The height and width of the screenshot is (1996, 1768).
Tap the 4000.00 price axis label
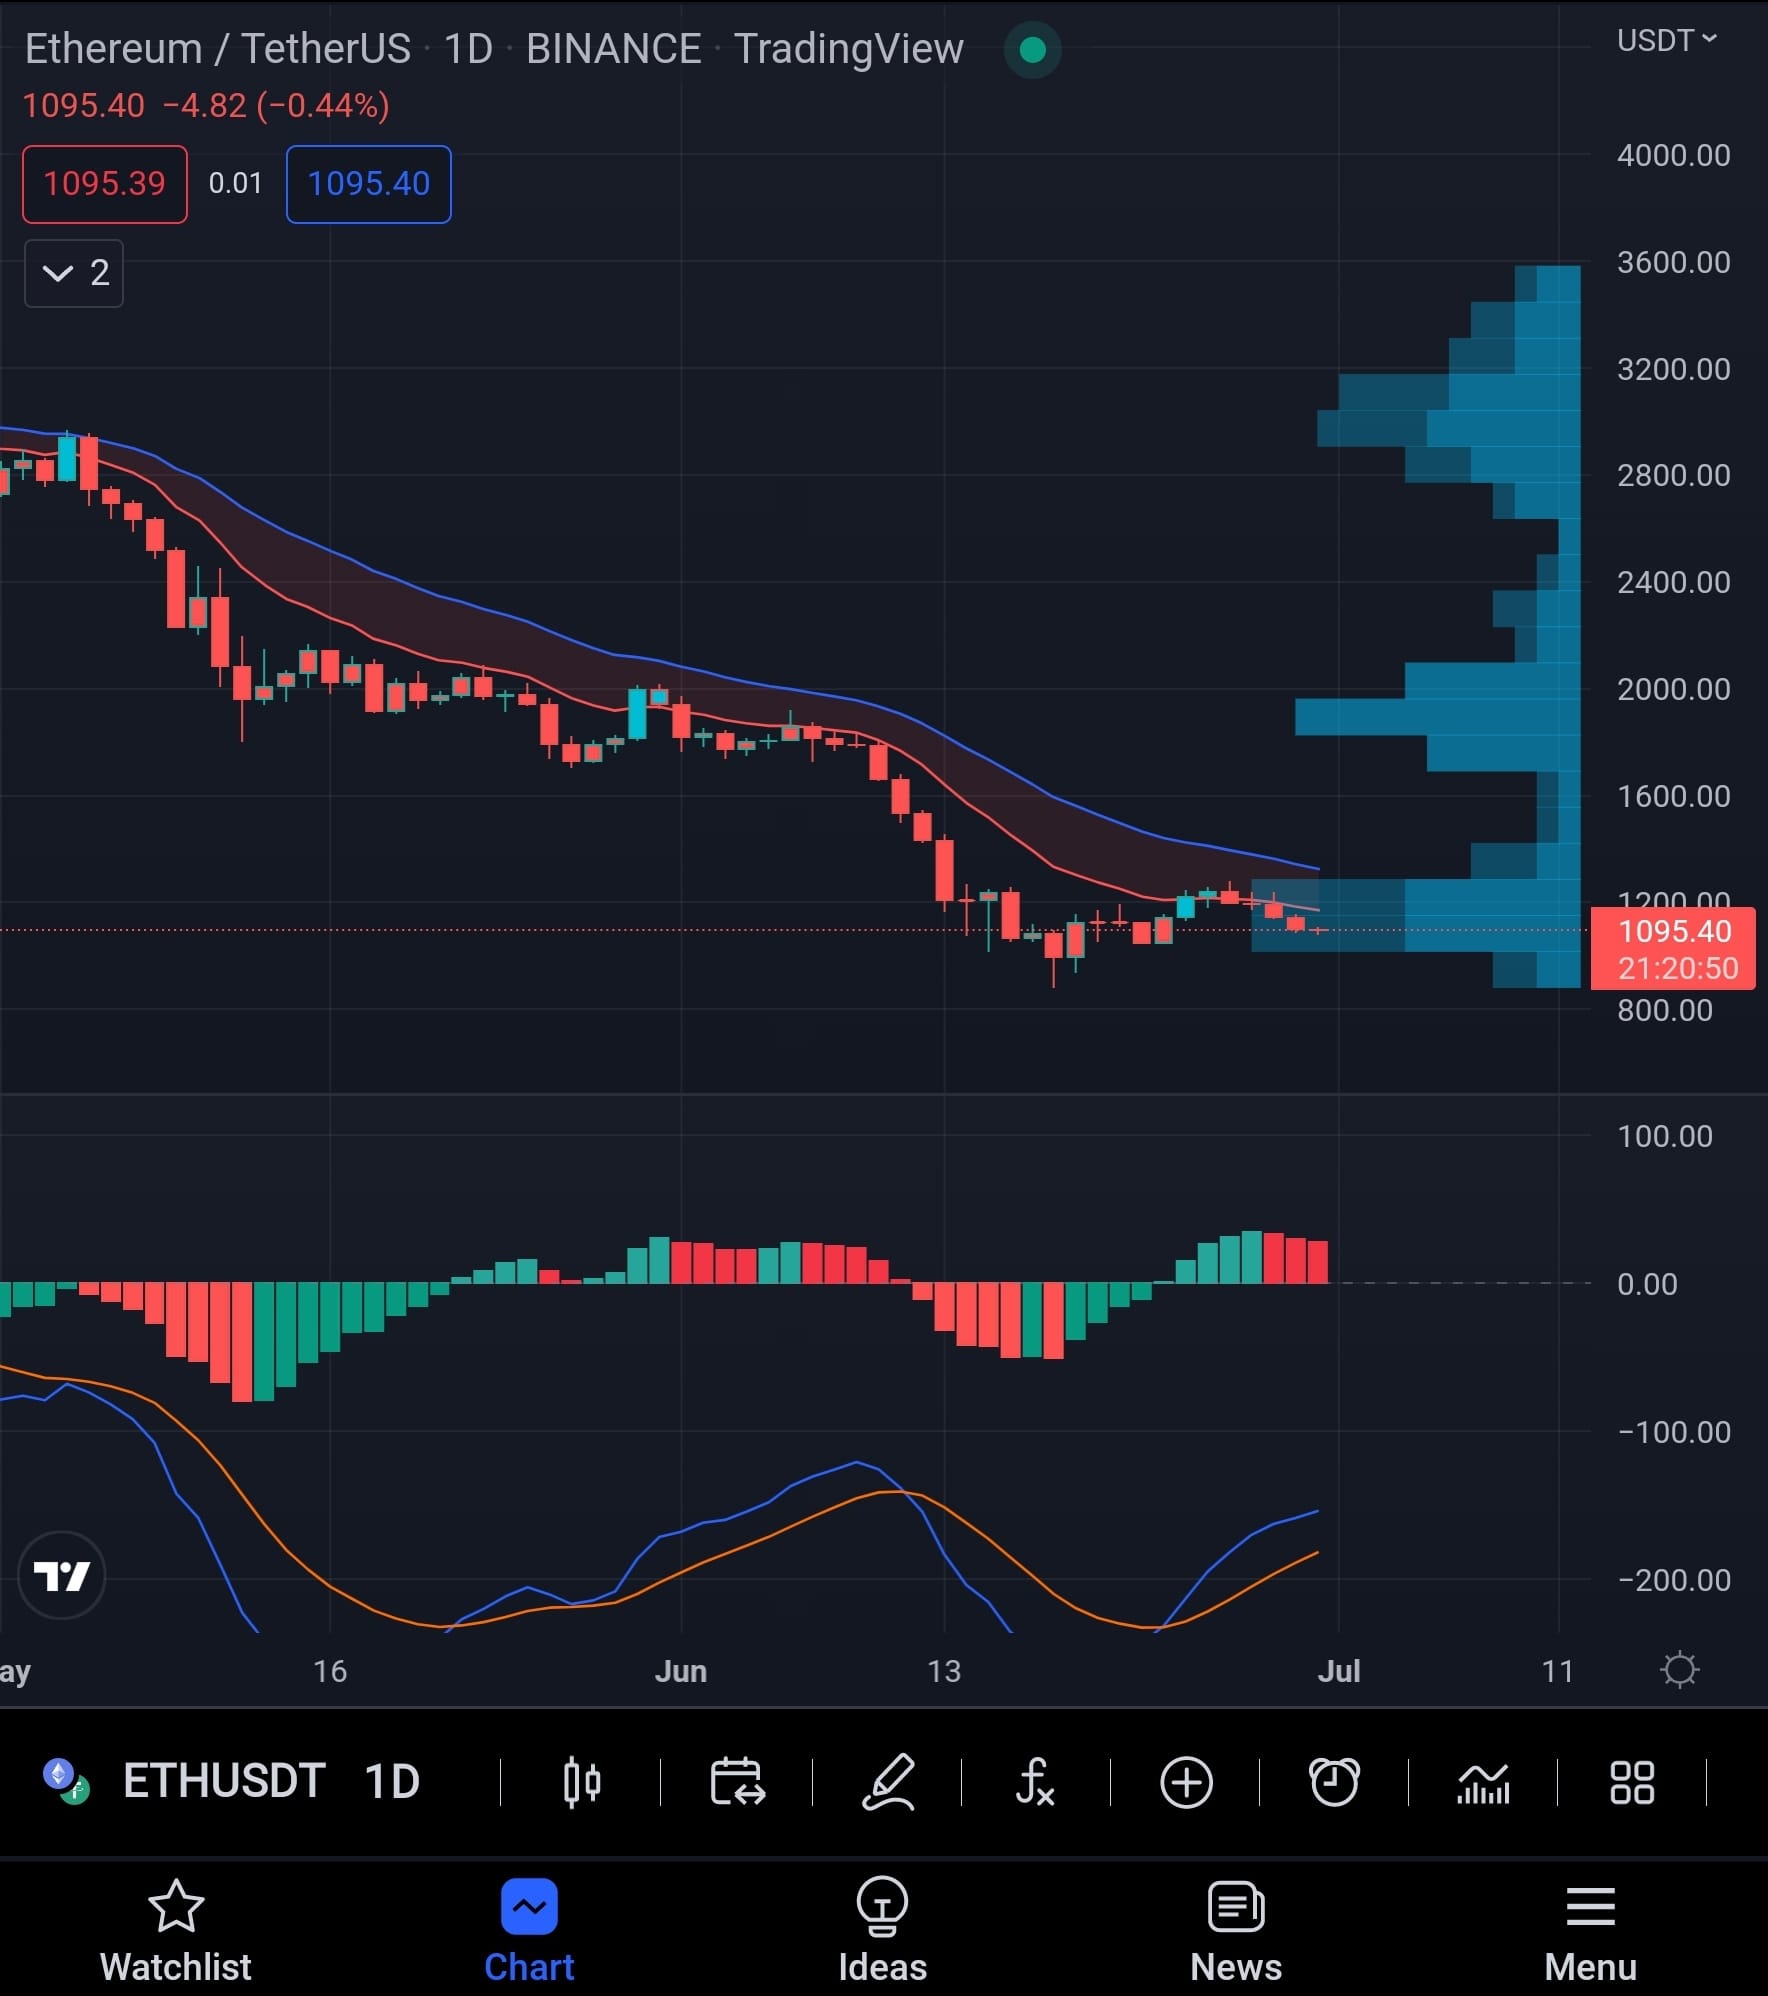click(x=1673, y=155)
